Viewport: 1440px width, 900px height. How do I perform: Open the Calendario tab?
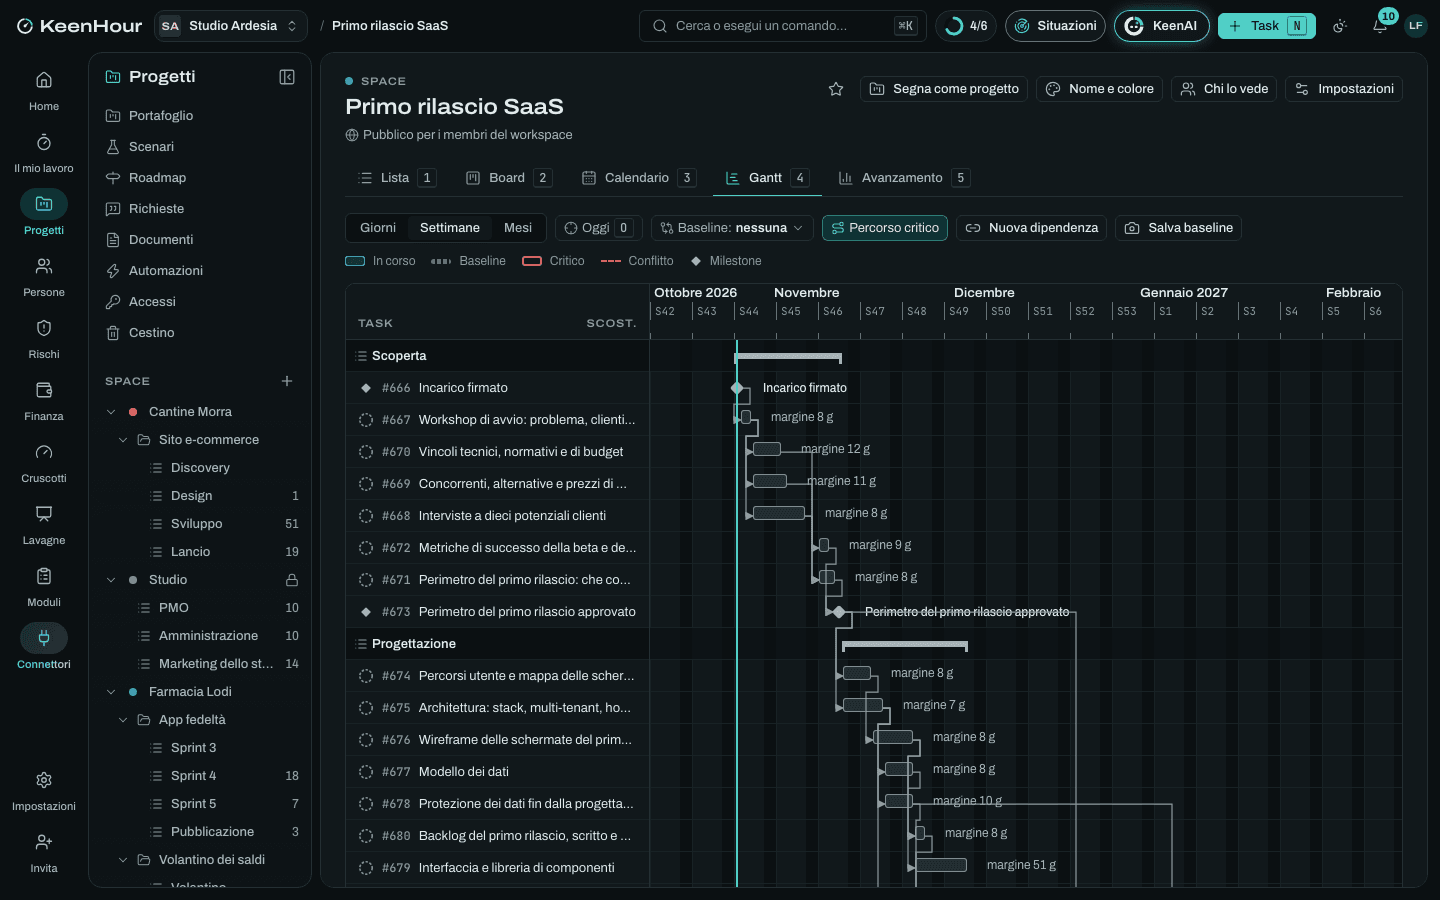click(638, 178)
